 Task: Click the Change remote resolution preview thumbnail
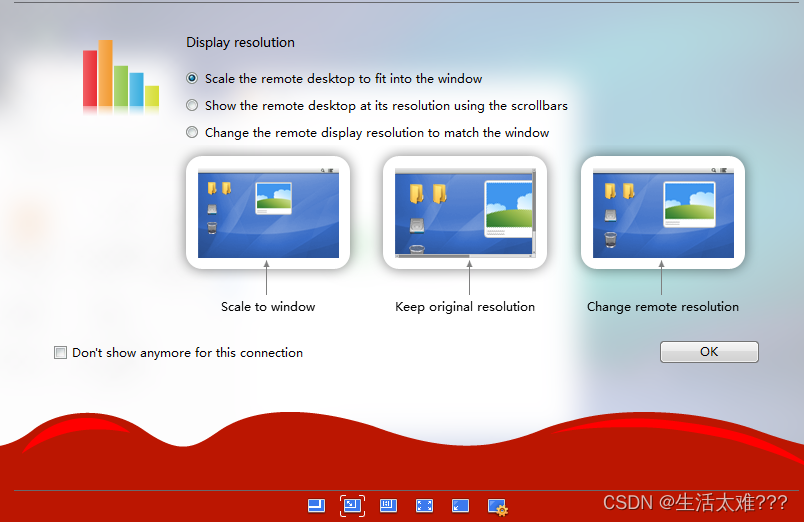click(663, 213)
